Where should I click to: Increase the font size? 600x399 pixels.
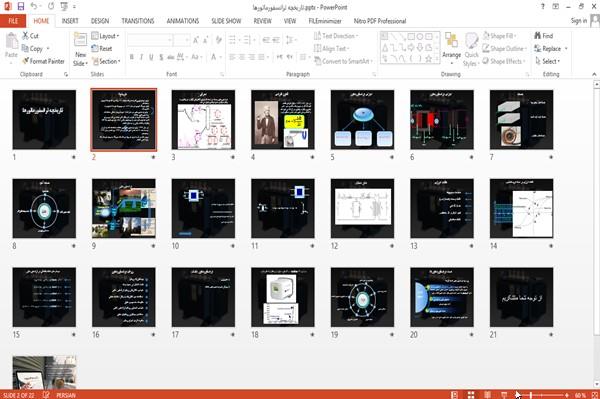coord(196,40)
